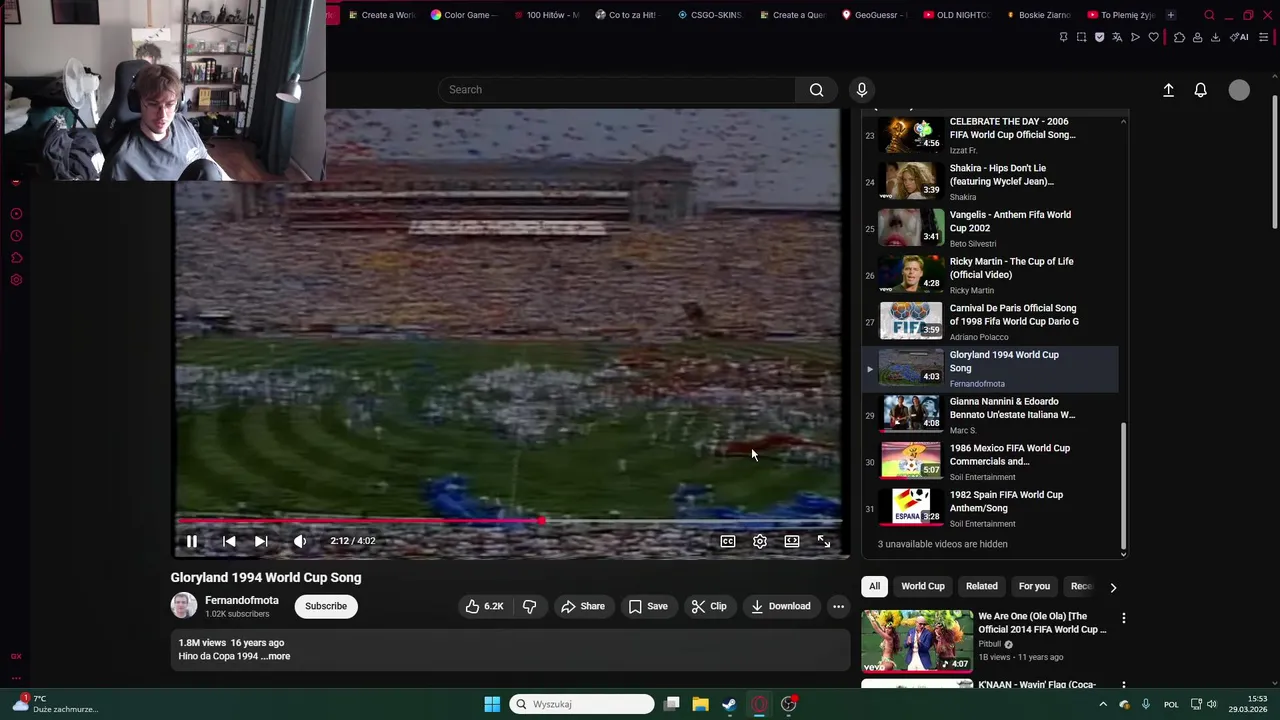Switch to Color Game browser tab
The image size is (1280, 720).
click(x=464, y=15)
